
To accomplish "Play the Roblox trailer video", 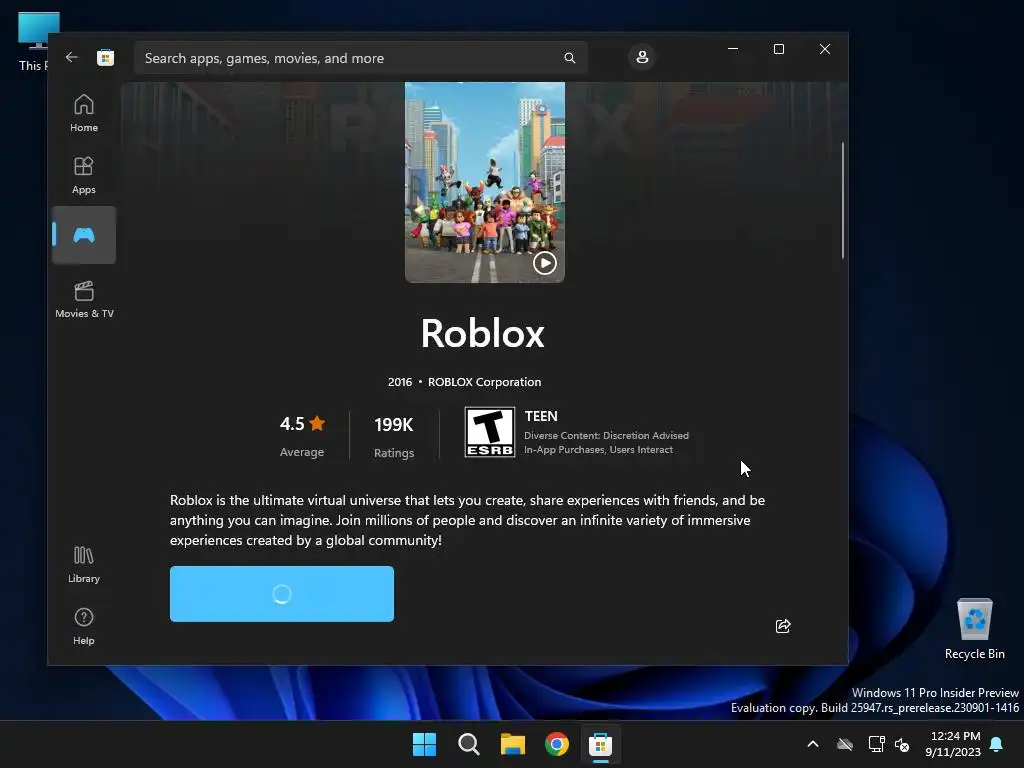I will (x=545, y=263).
